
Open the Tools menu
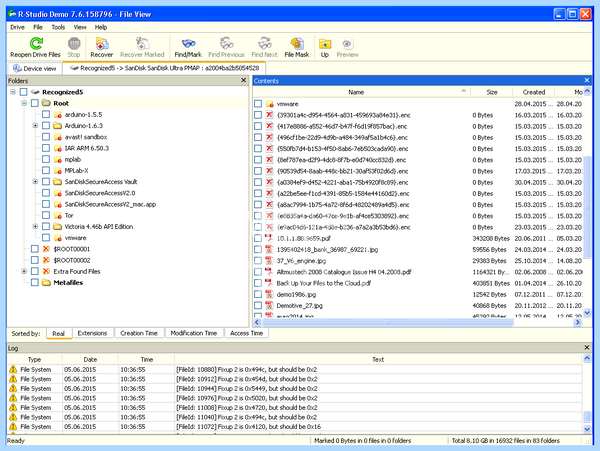pyautogui.click(x=58, y=27)
